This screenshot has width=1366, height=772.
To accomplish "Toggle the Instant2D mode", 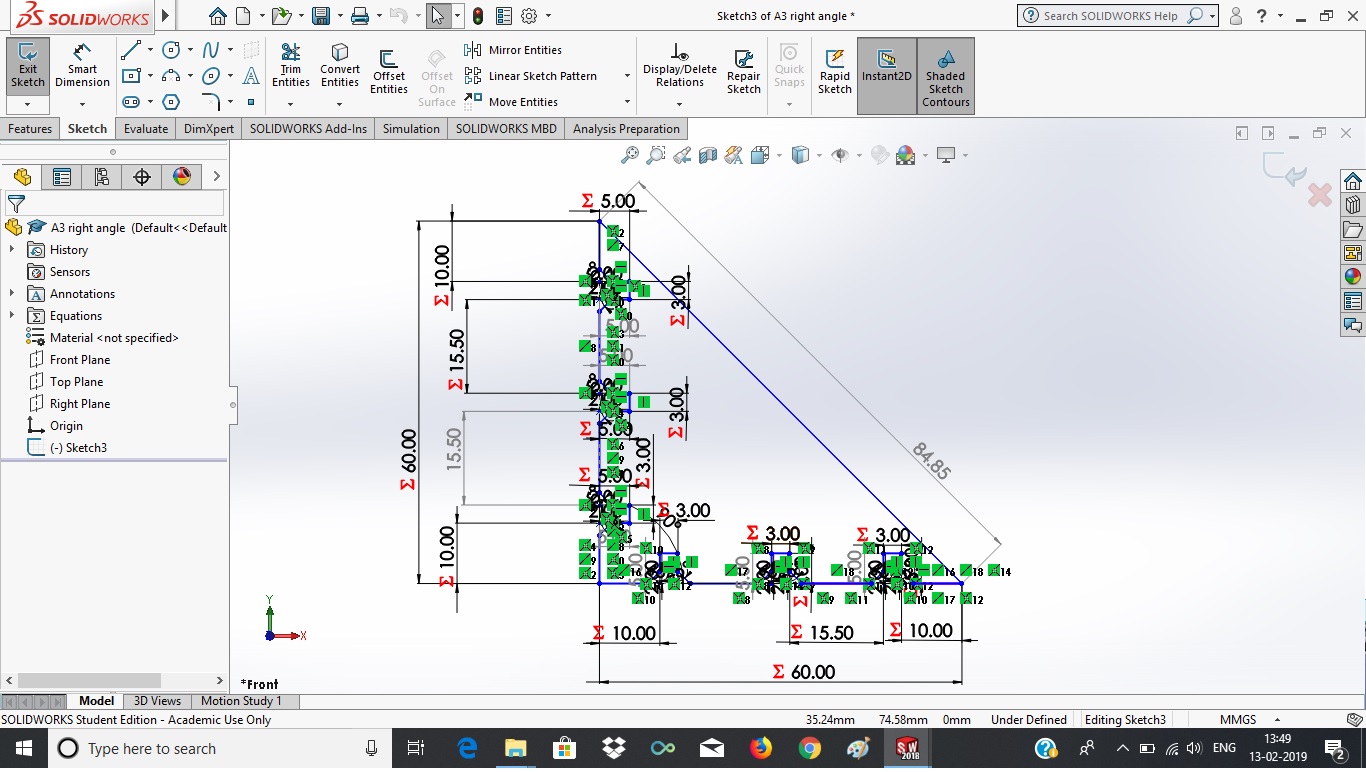I will coord(886,66).
